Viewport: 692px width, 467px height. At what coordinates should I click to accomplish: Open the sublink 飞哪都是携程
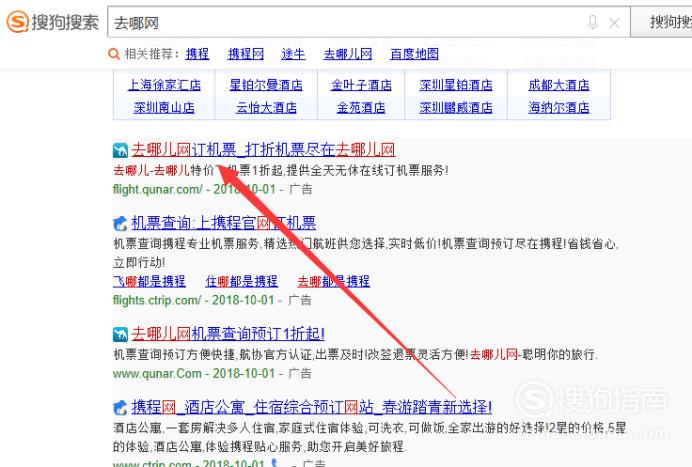[x=149, y=281]
